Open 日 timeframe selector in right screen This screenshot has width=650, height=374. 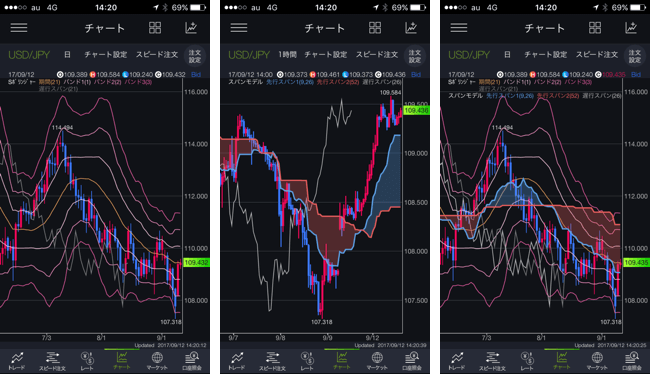tap(507, 55)
